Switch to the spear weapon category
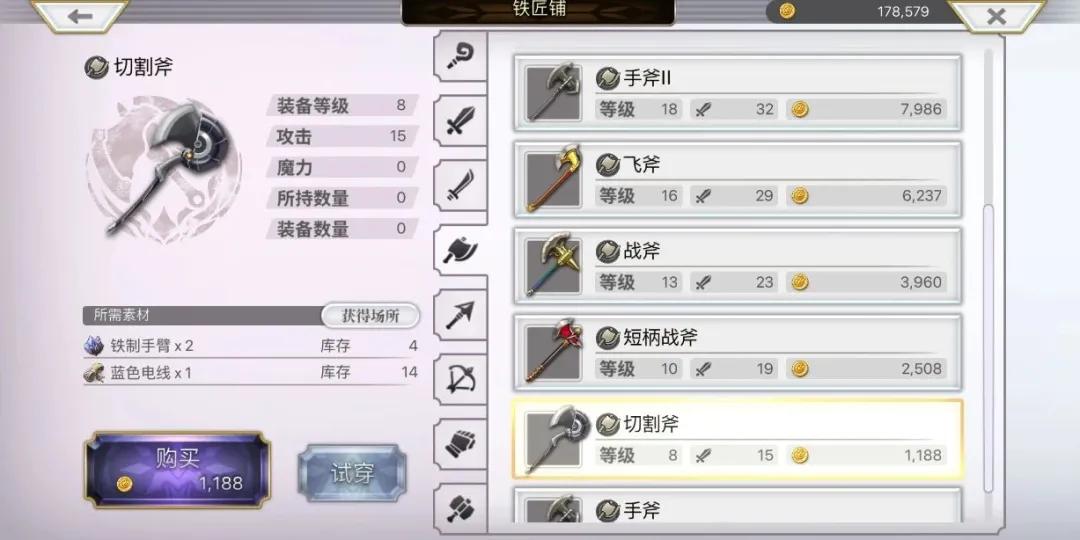 click(460, 315)
